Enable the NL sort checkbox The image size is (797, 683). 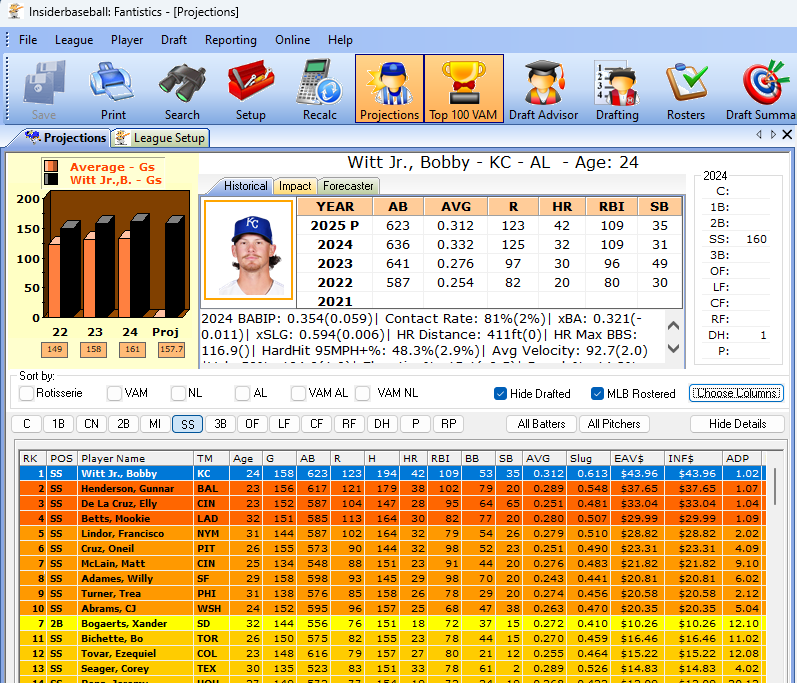[x=178, y=393]
